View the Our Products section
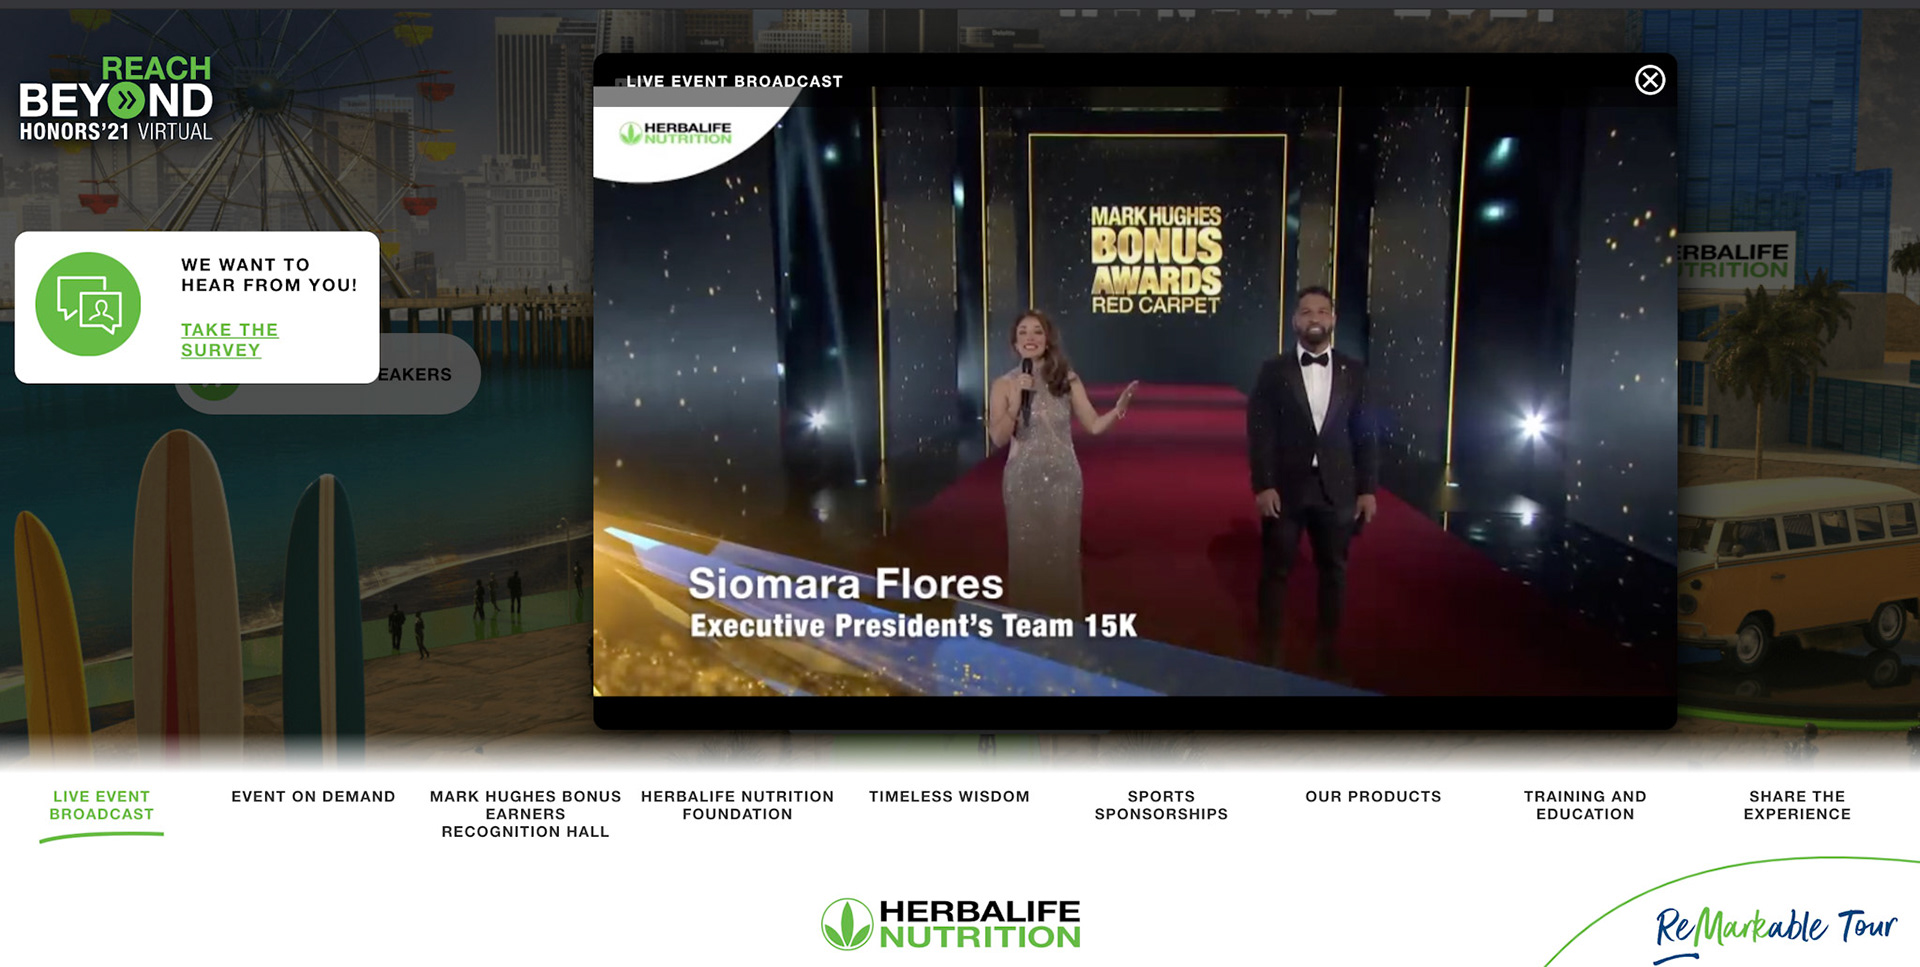The image size is (1920, 967). coord(1373,796)
